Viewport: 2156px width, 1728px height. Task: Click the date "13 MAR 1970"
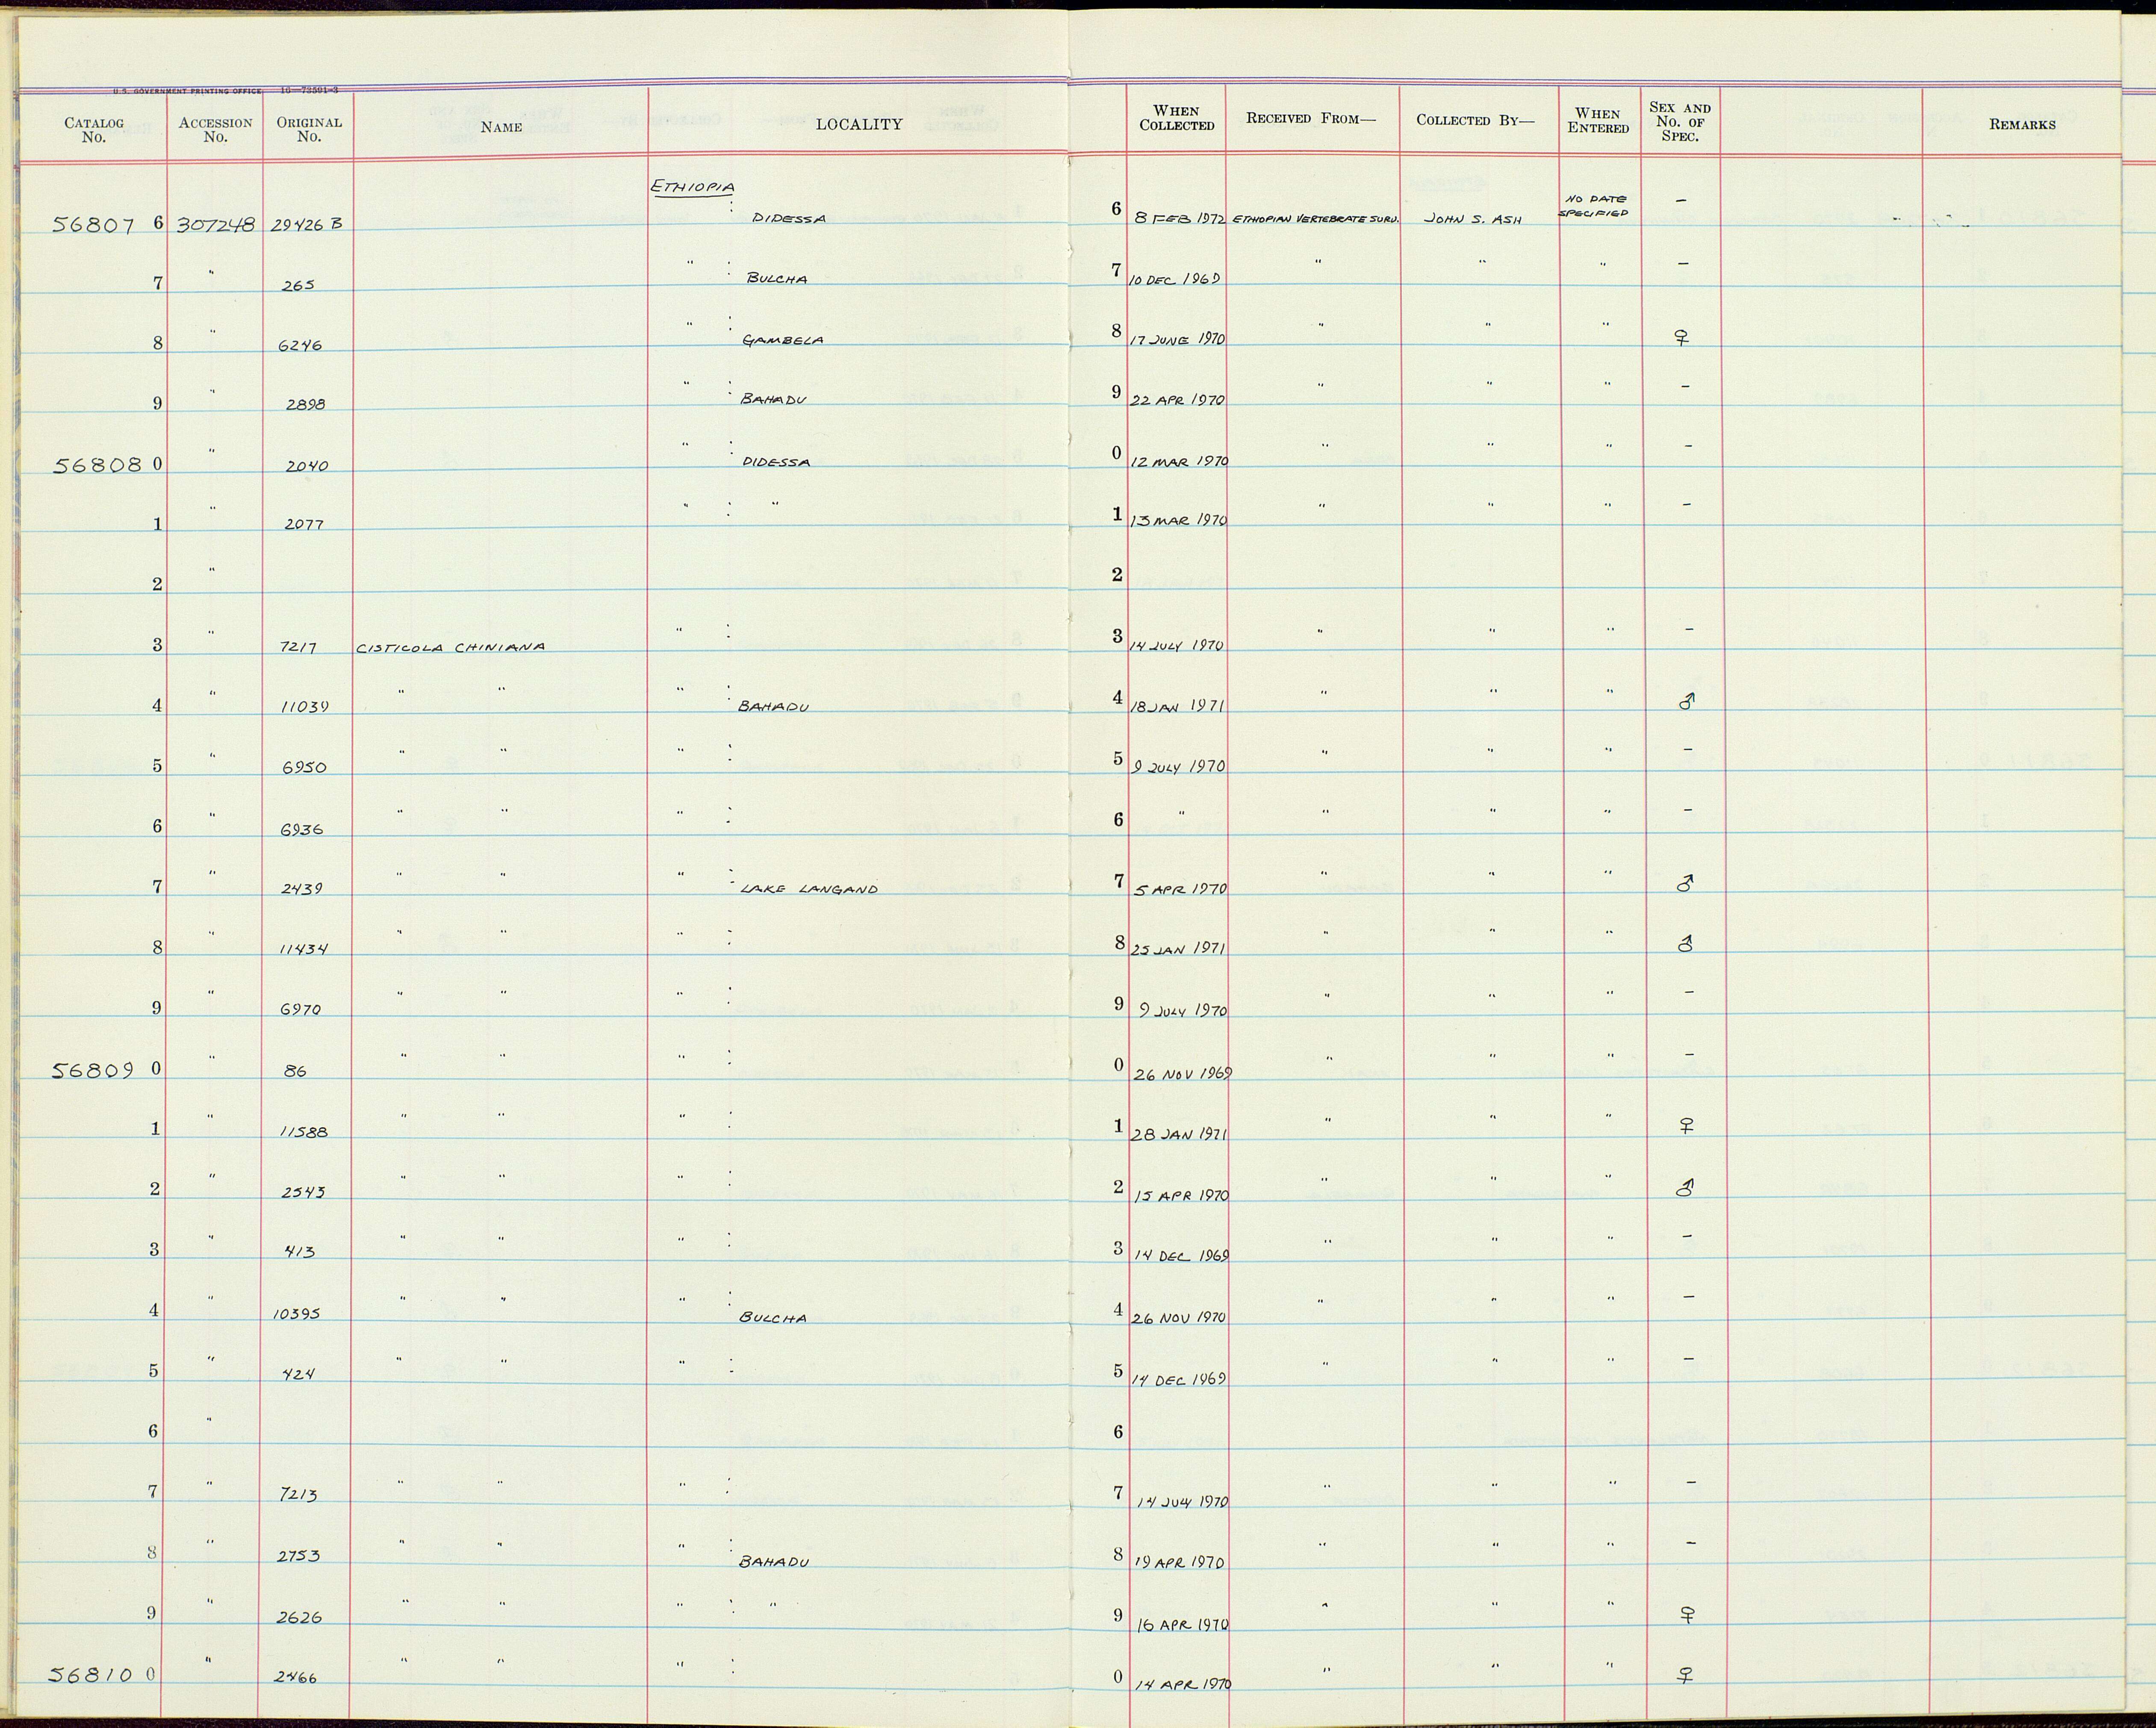[1179, 520]
